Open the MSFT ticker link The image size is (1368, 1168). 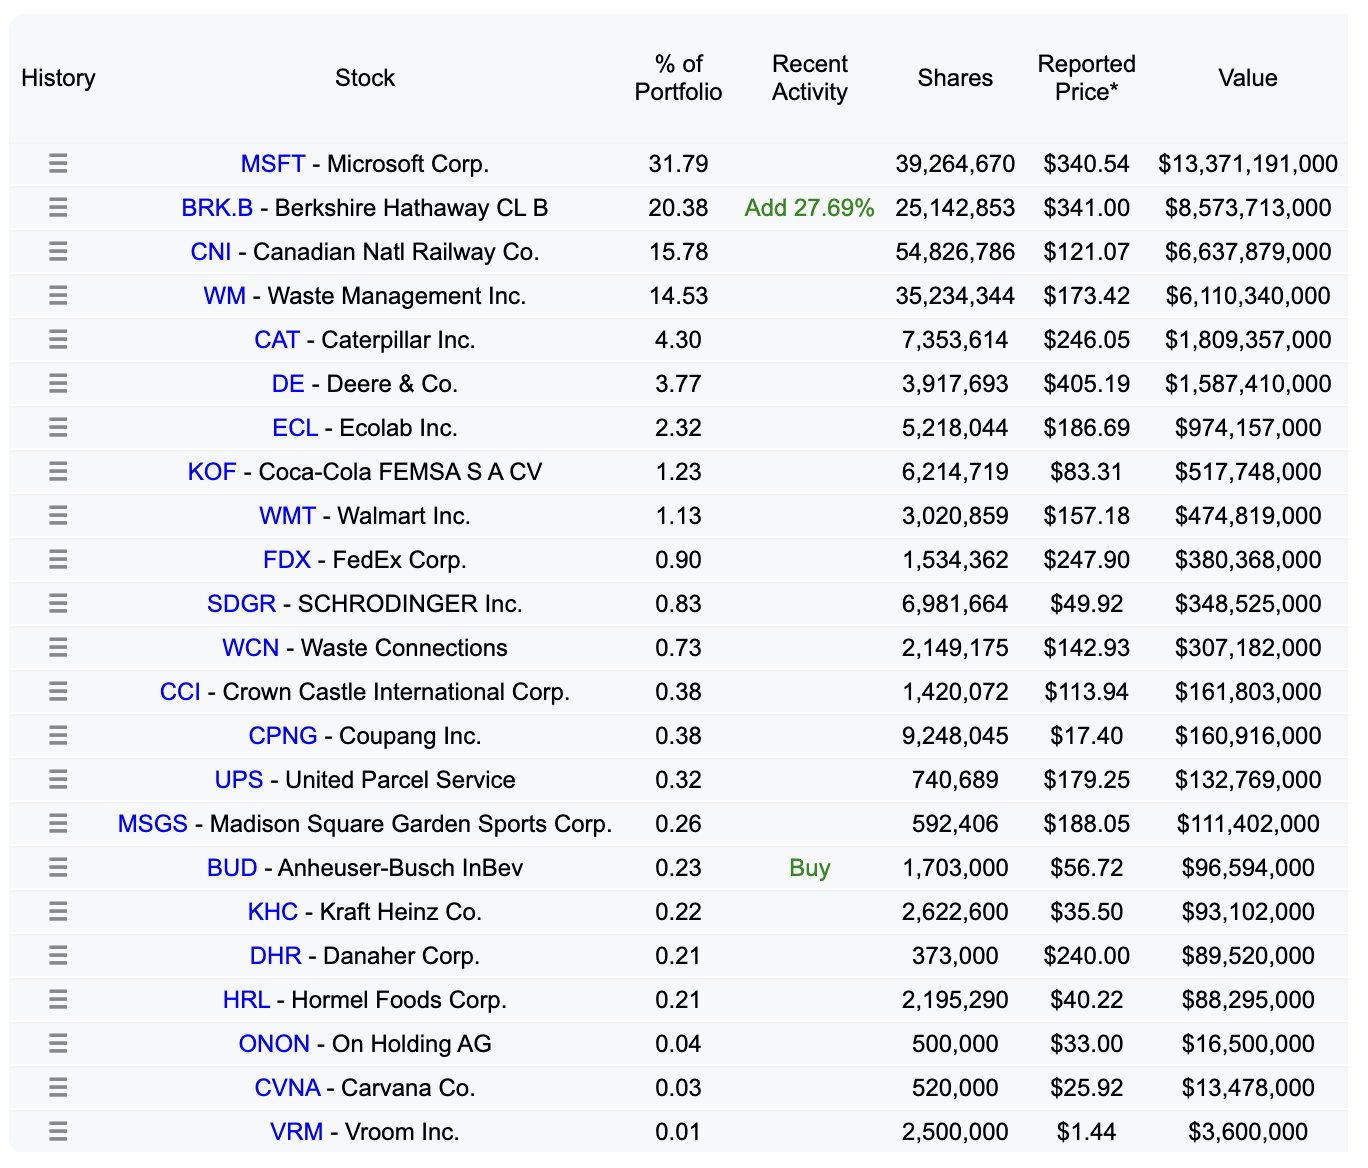click(x=272, y=164)
